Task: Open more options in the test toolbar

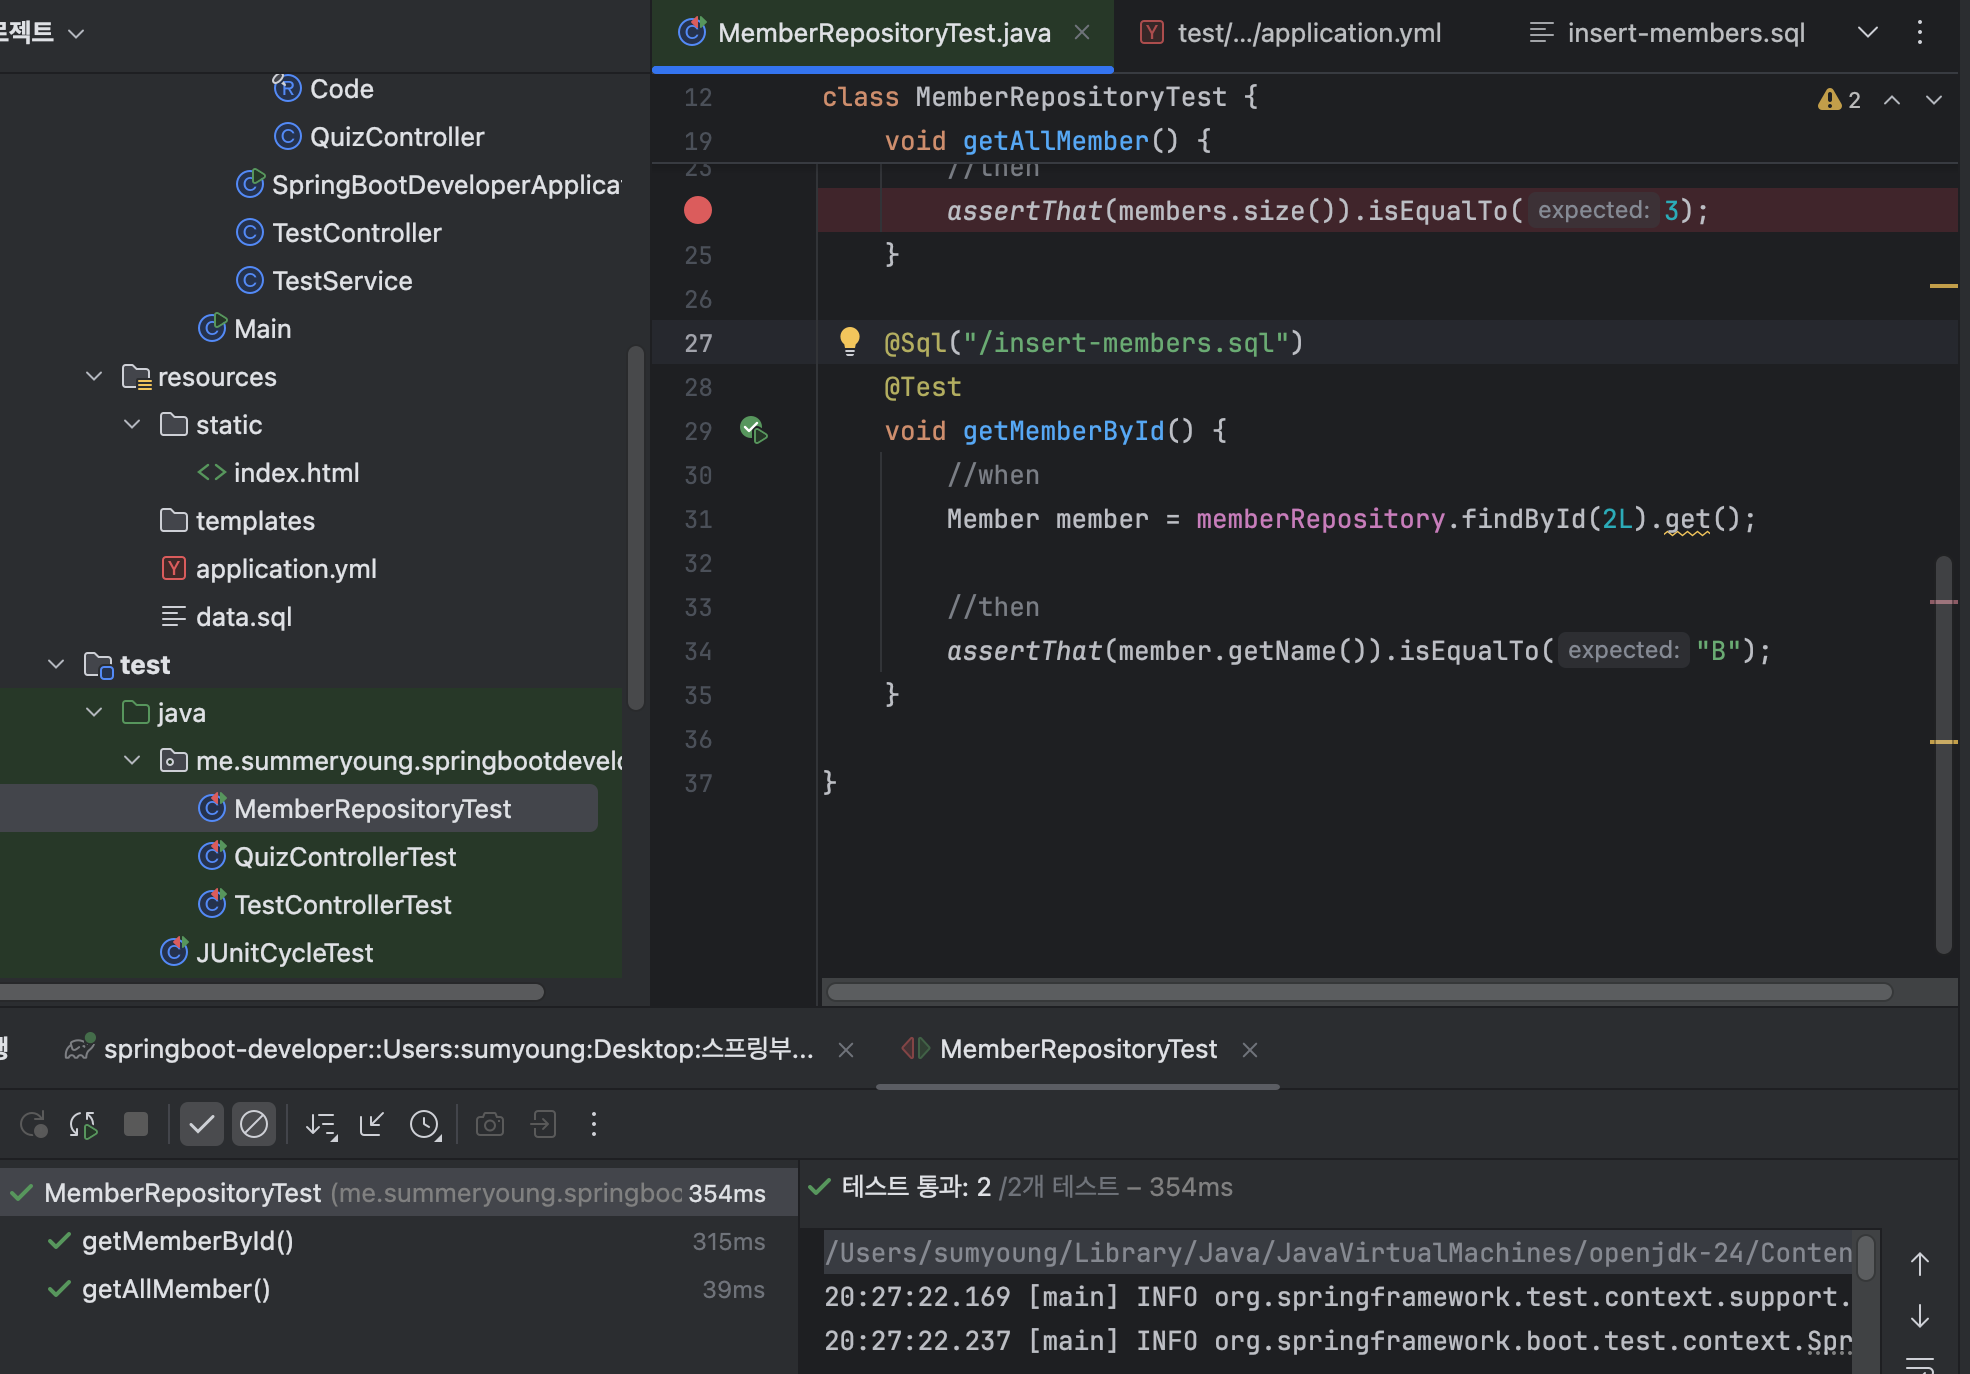Action: pyautogui.click(x=594, y=1125)
